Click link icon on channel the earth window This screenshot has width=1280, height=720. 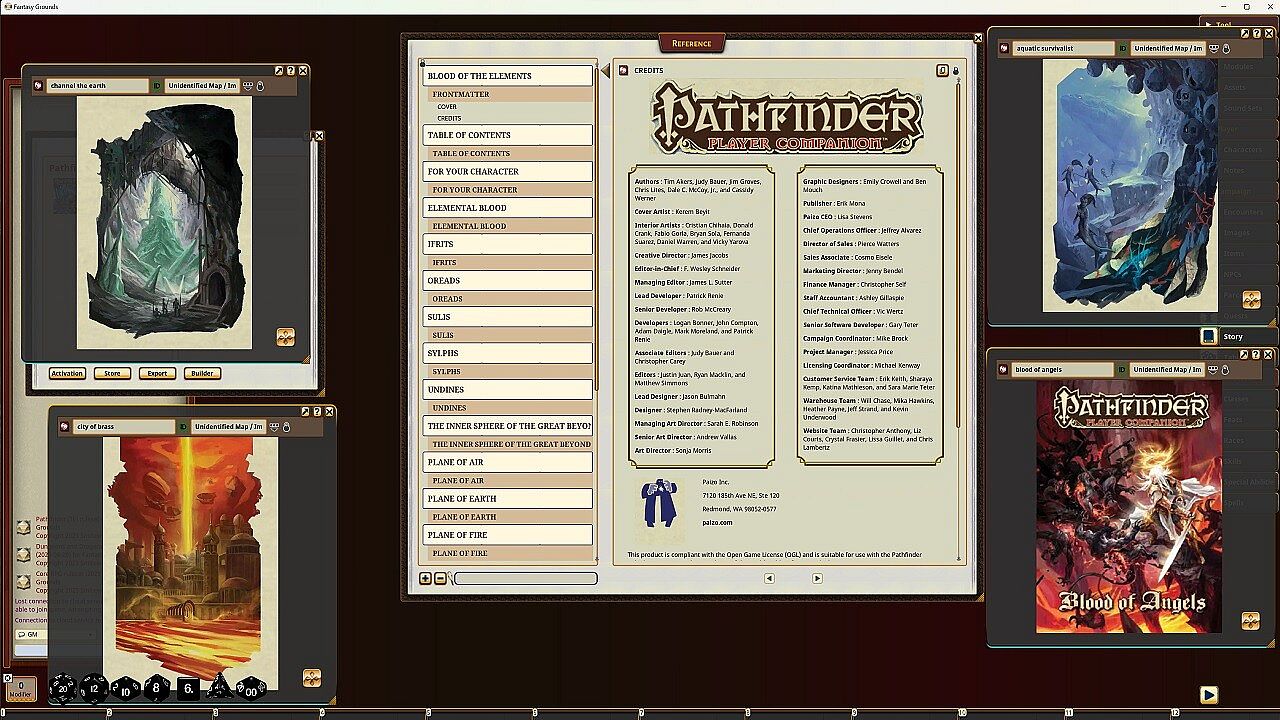pos(38,86)
